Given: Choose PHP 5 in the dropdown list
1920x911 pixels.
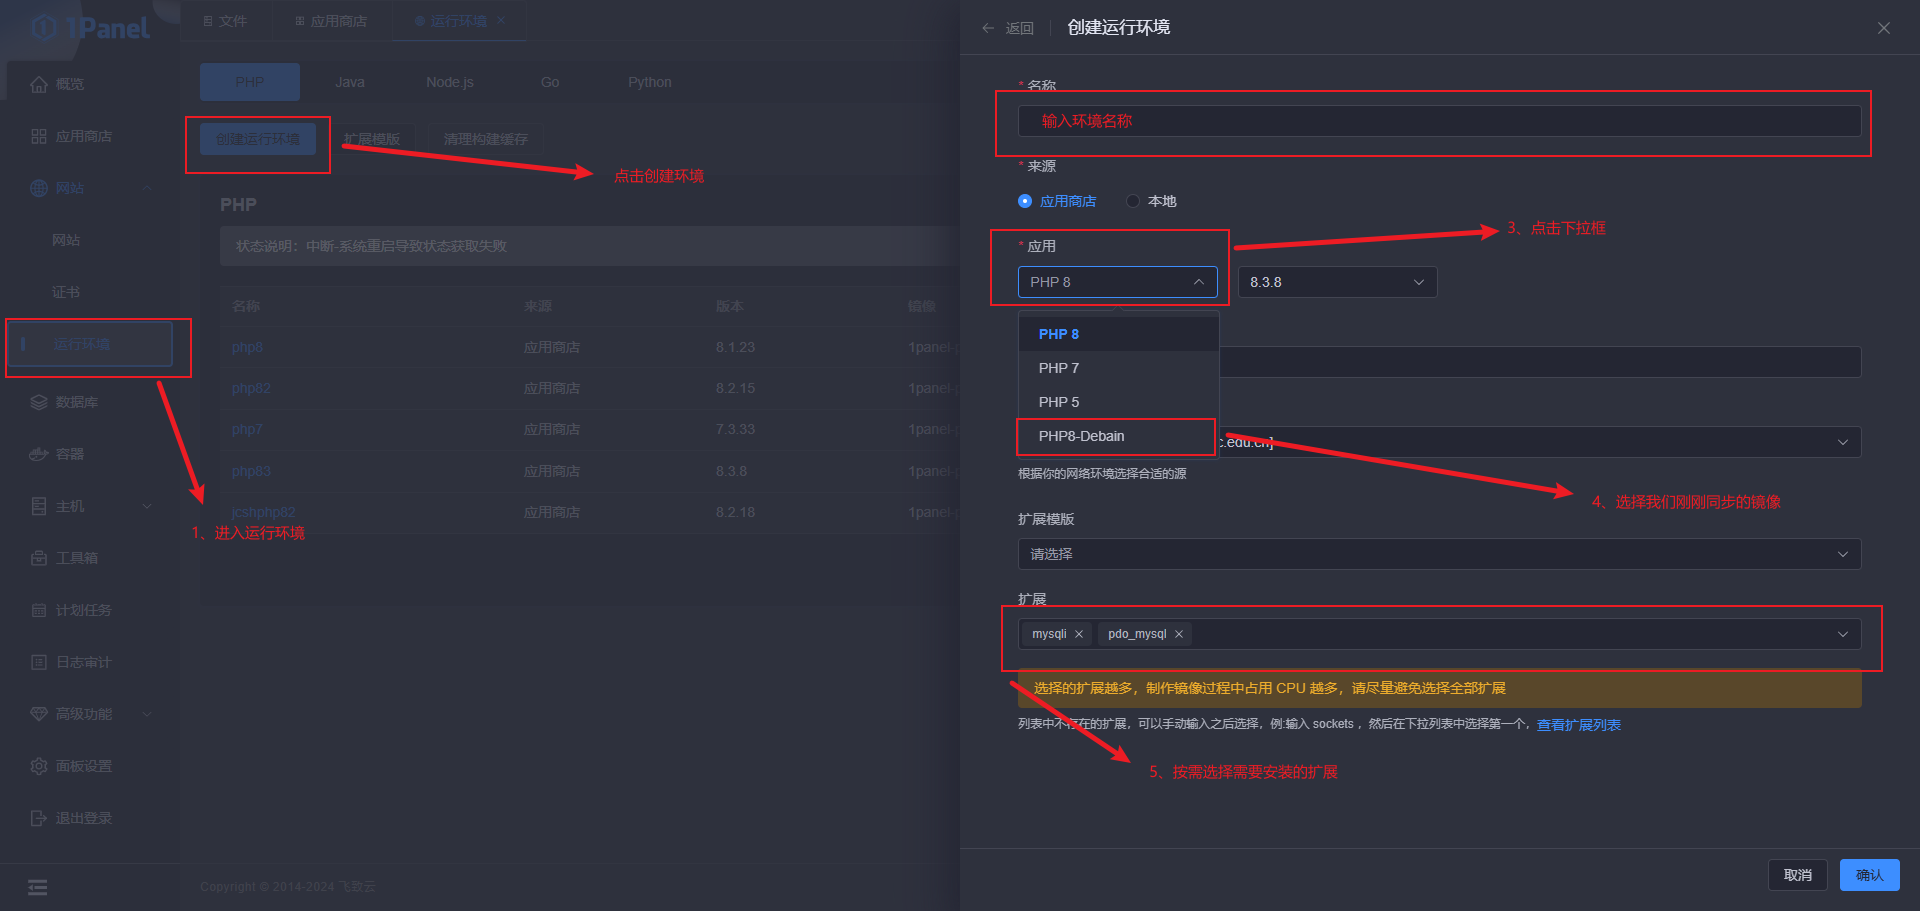Looking at the screenshot, I should click(1119, 402).
